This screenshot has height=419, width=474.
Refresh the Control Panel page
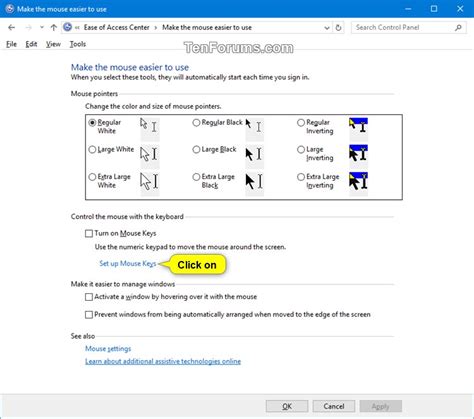[x=338, y=28]
